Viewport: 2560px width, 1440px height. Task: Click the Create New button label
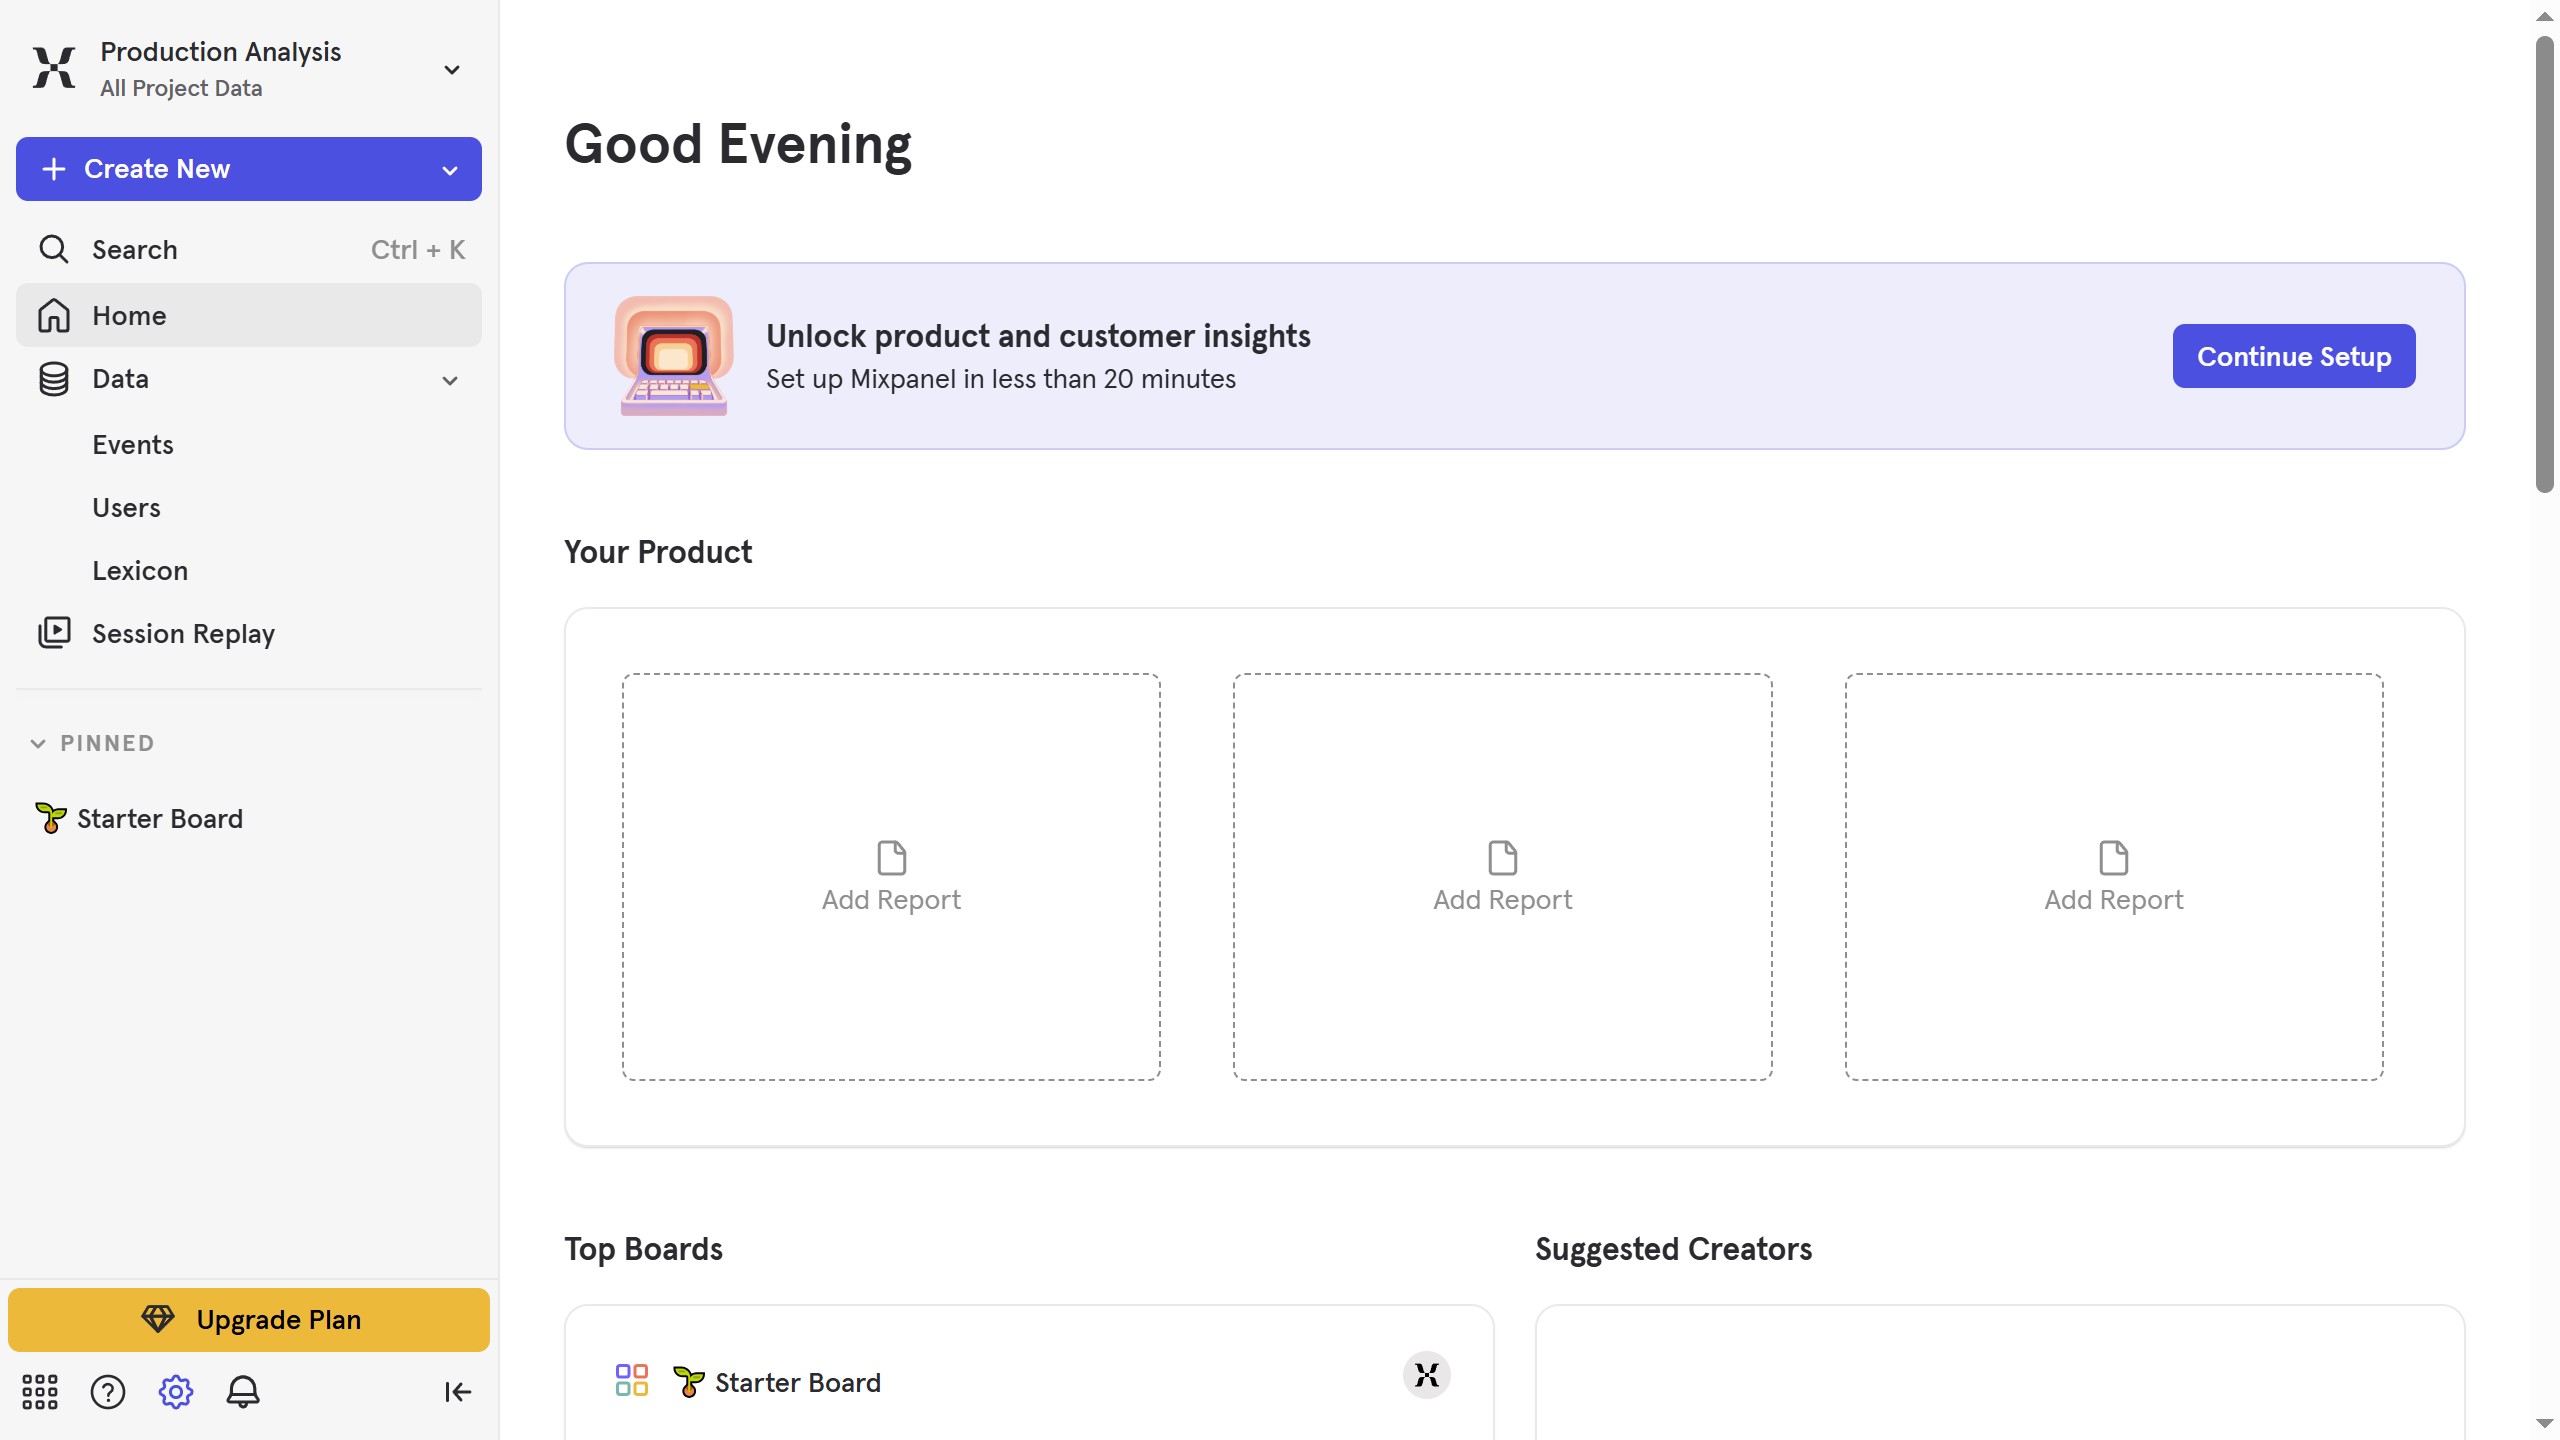157,169
